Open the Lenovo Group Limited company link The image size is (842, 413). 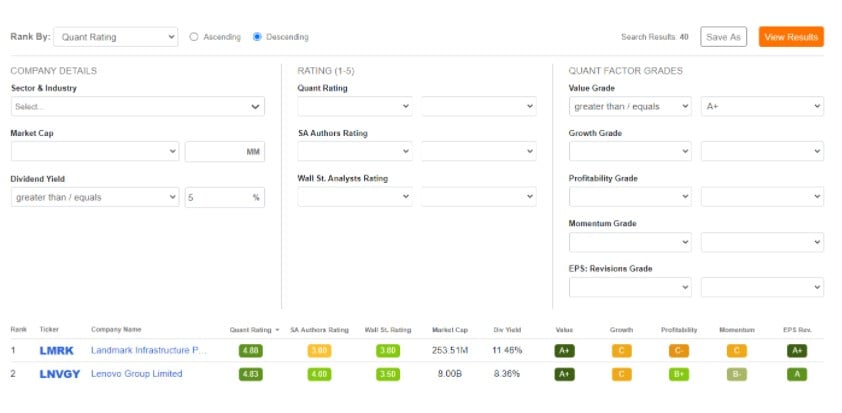[x=136, y=374]
